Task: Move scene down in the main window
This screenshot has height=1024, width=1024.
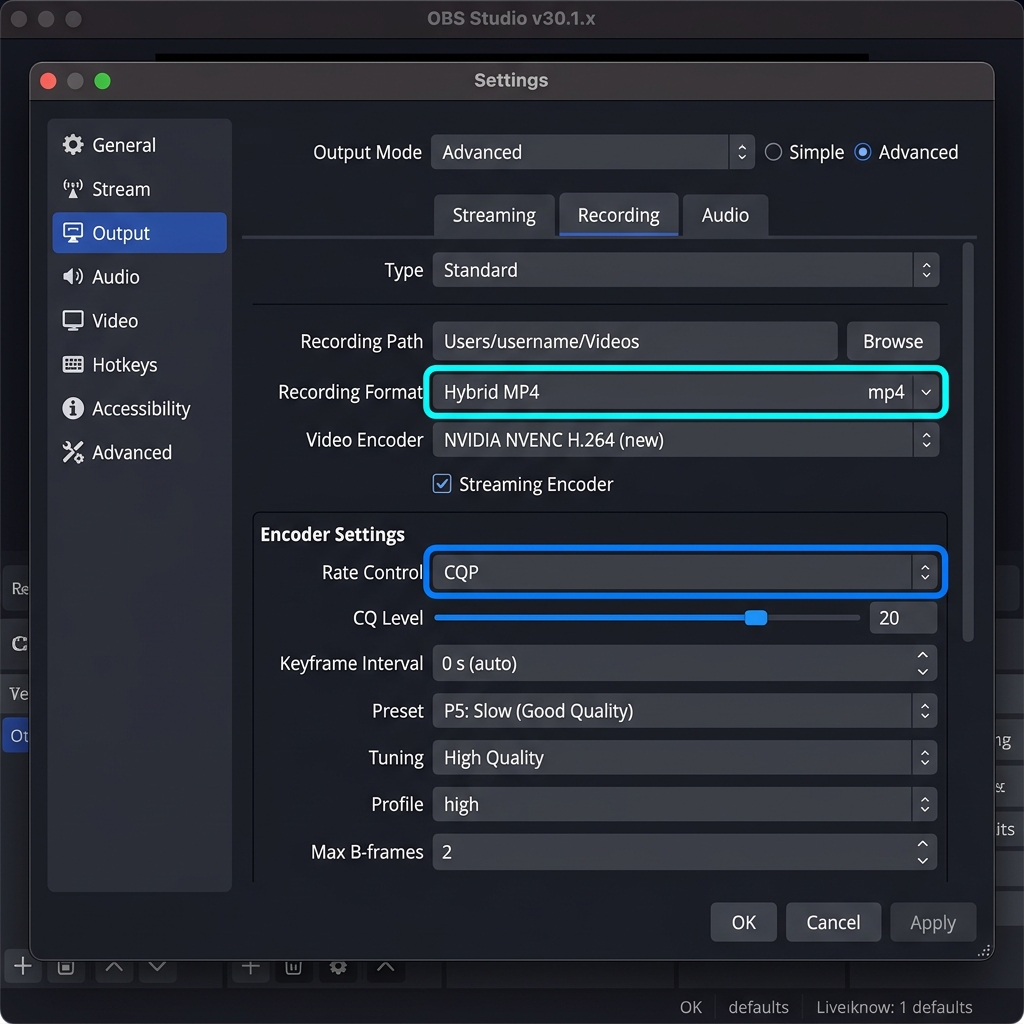Action: [x=157, y=967]
